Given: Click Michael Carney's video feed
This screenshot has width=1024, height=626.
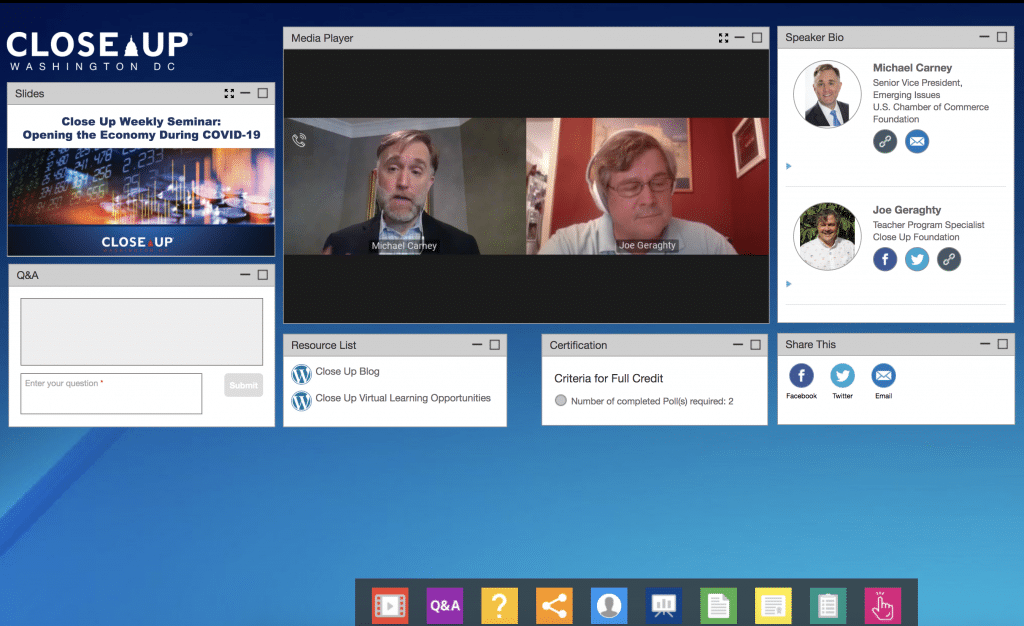Looking at the screenshot, I should [405, 186].
